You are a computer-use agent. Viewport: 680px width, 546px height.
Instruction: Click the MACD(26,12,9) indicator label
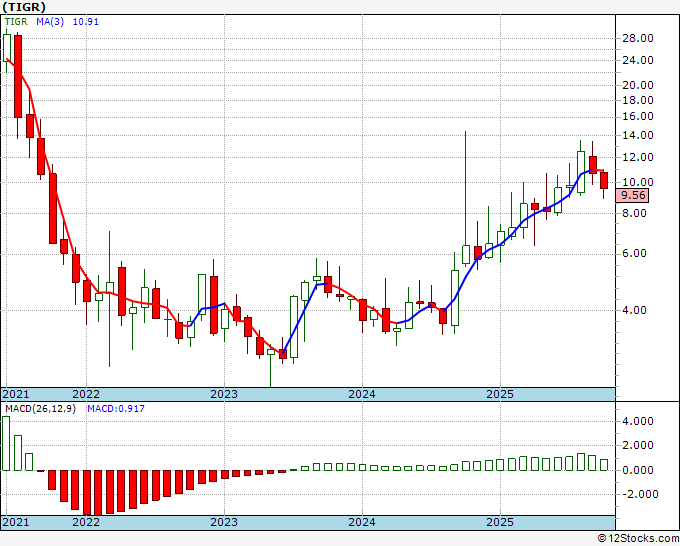point(40,409)
